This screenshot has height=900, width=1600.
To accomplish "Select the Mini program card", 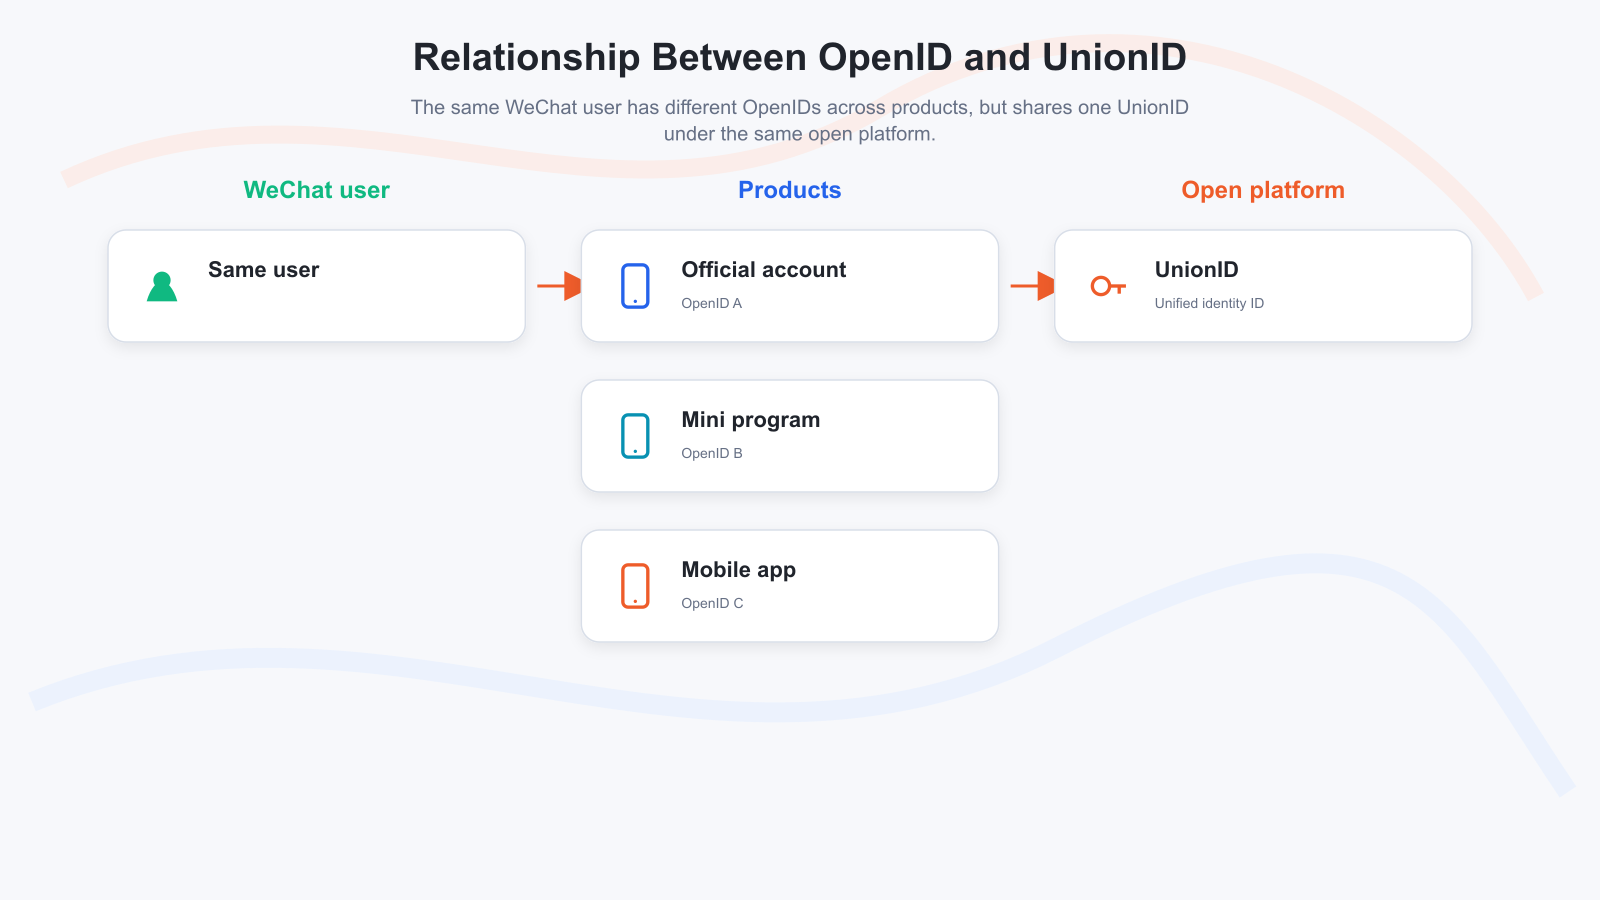I will coord(790,436).
